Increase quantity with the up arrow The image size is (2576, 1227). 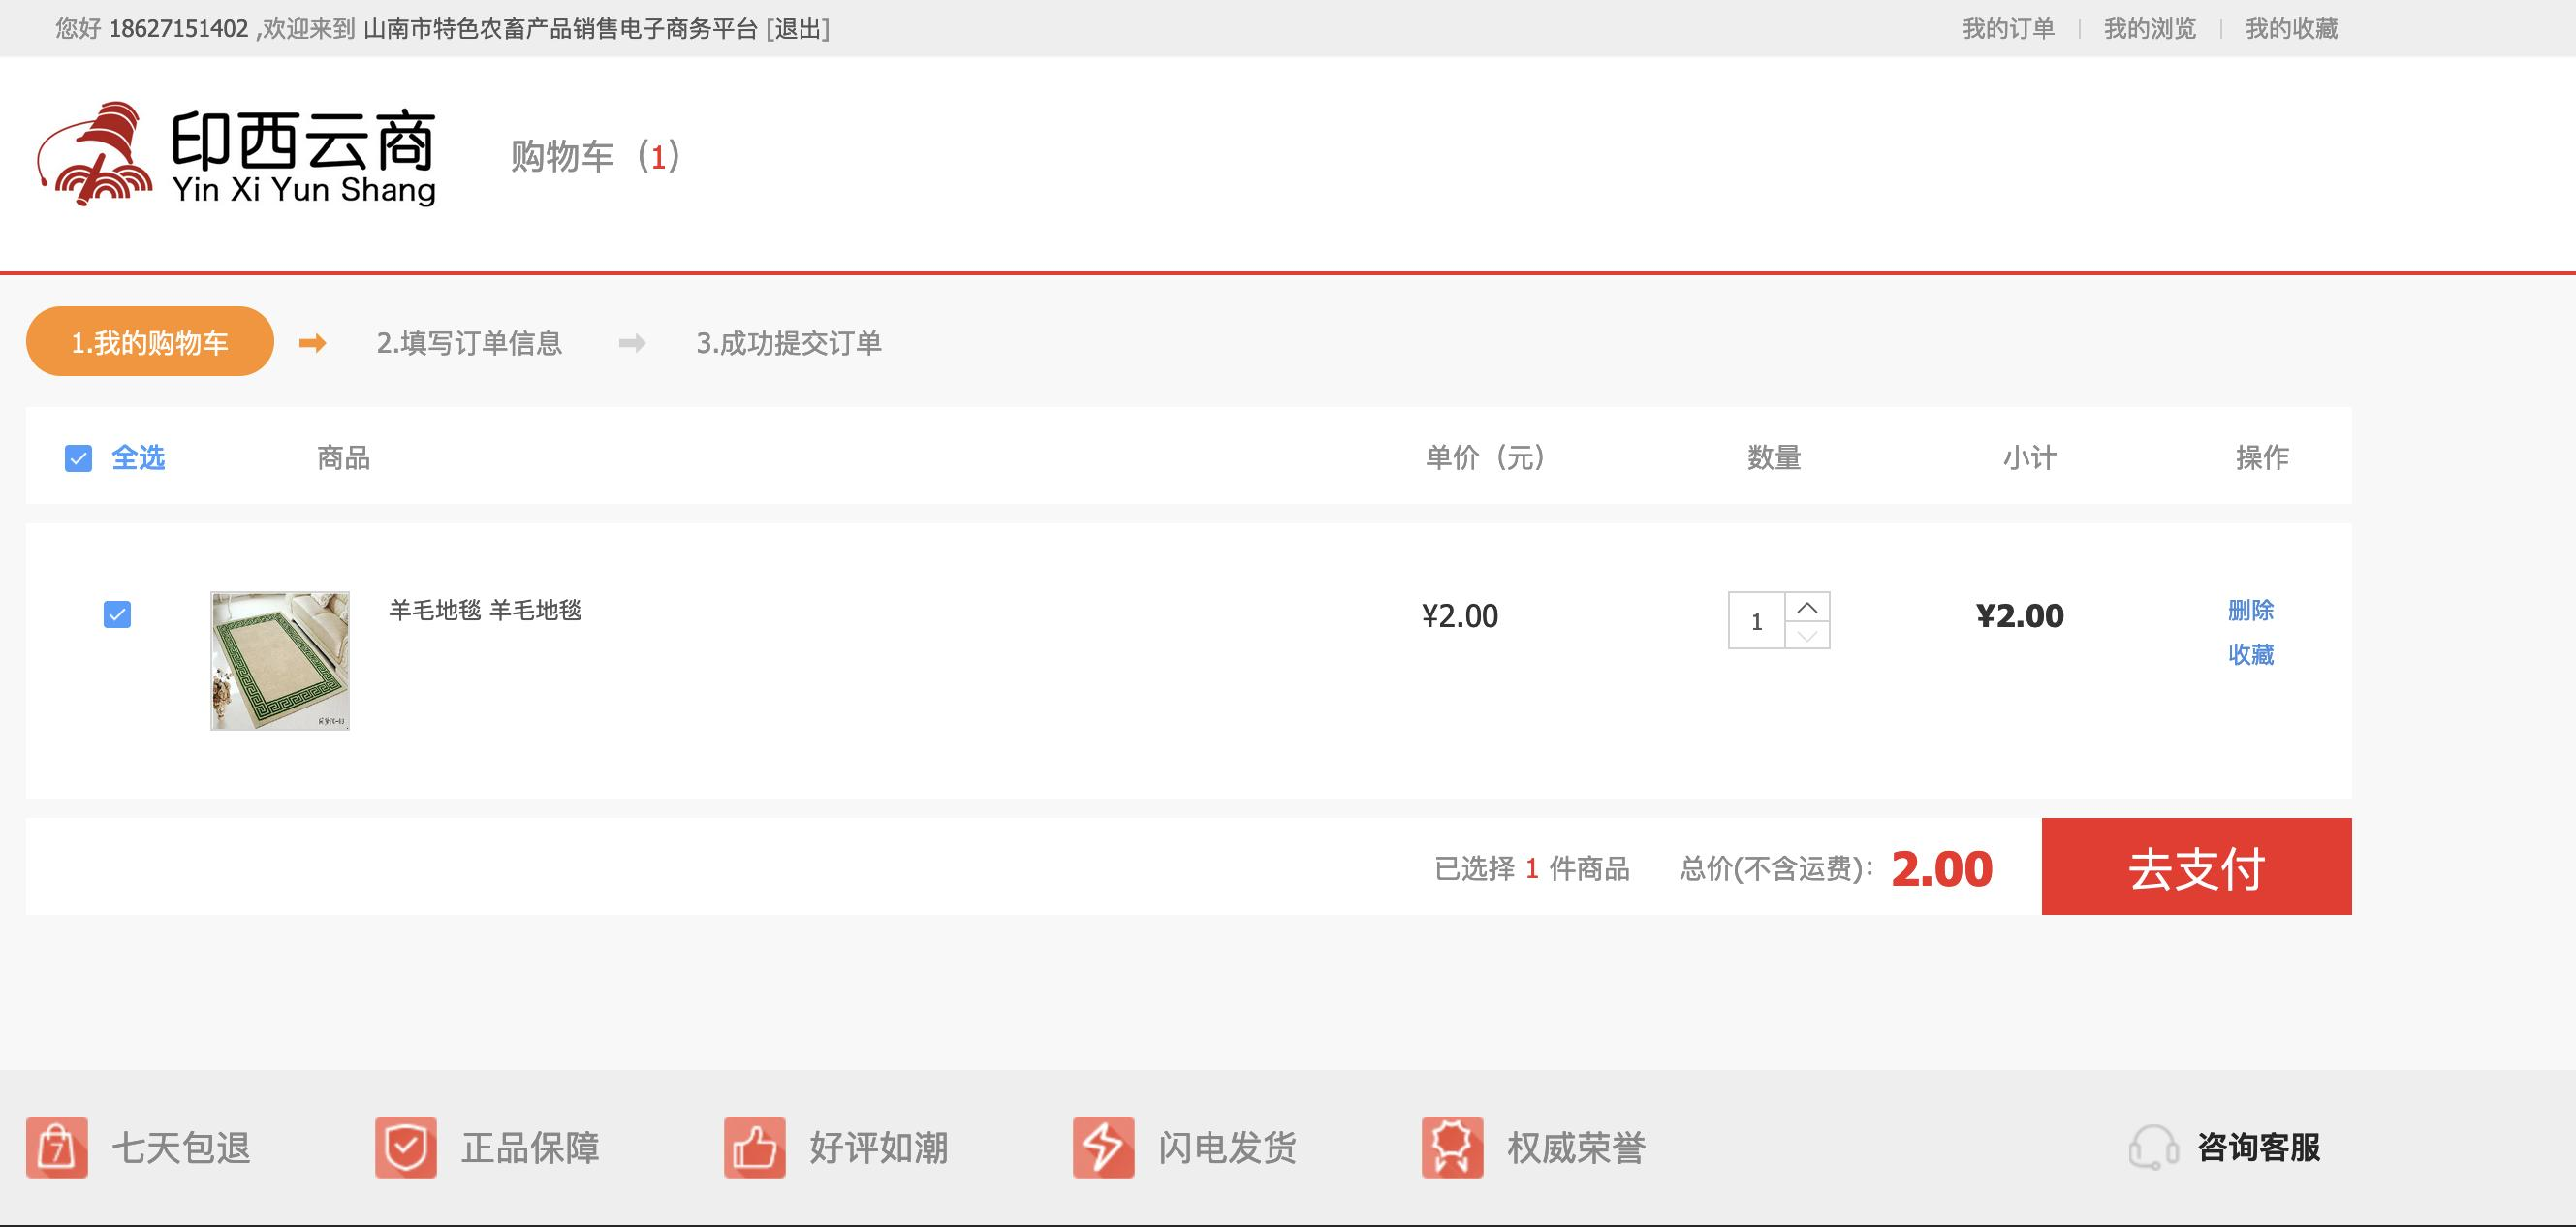(x=1807, y=607)
